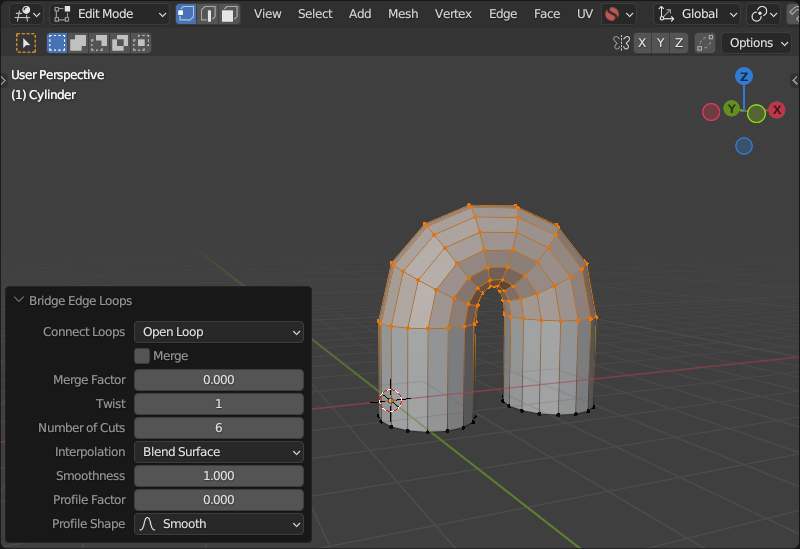Expand the left toolbar arrow

pyautogui.click(x=3, y=80)
